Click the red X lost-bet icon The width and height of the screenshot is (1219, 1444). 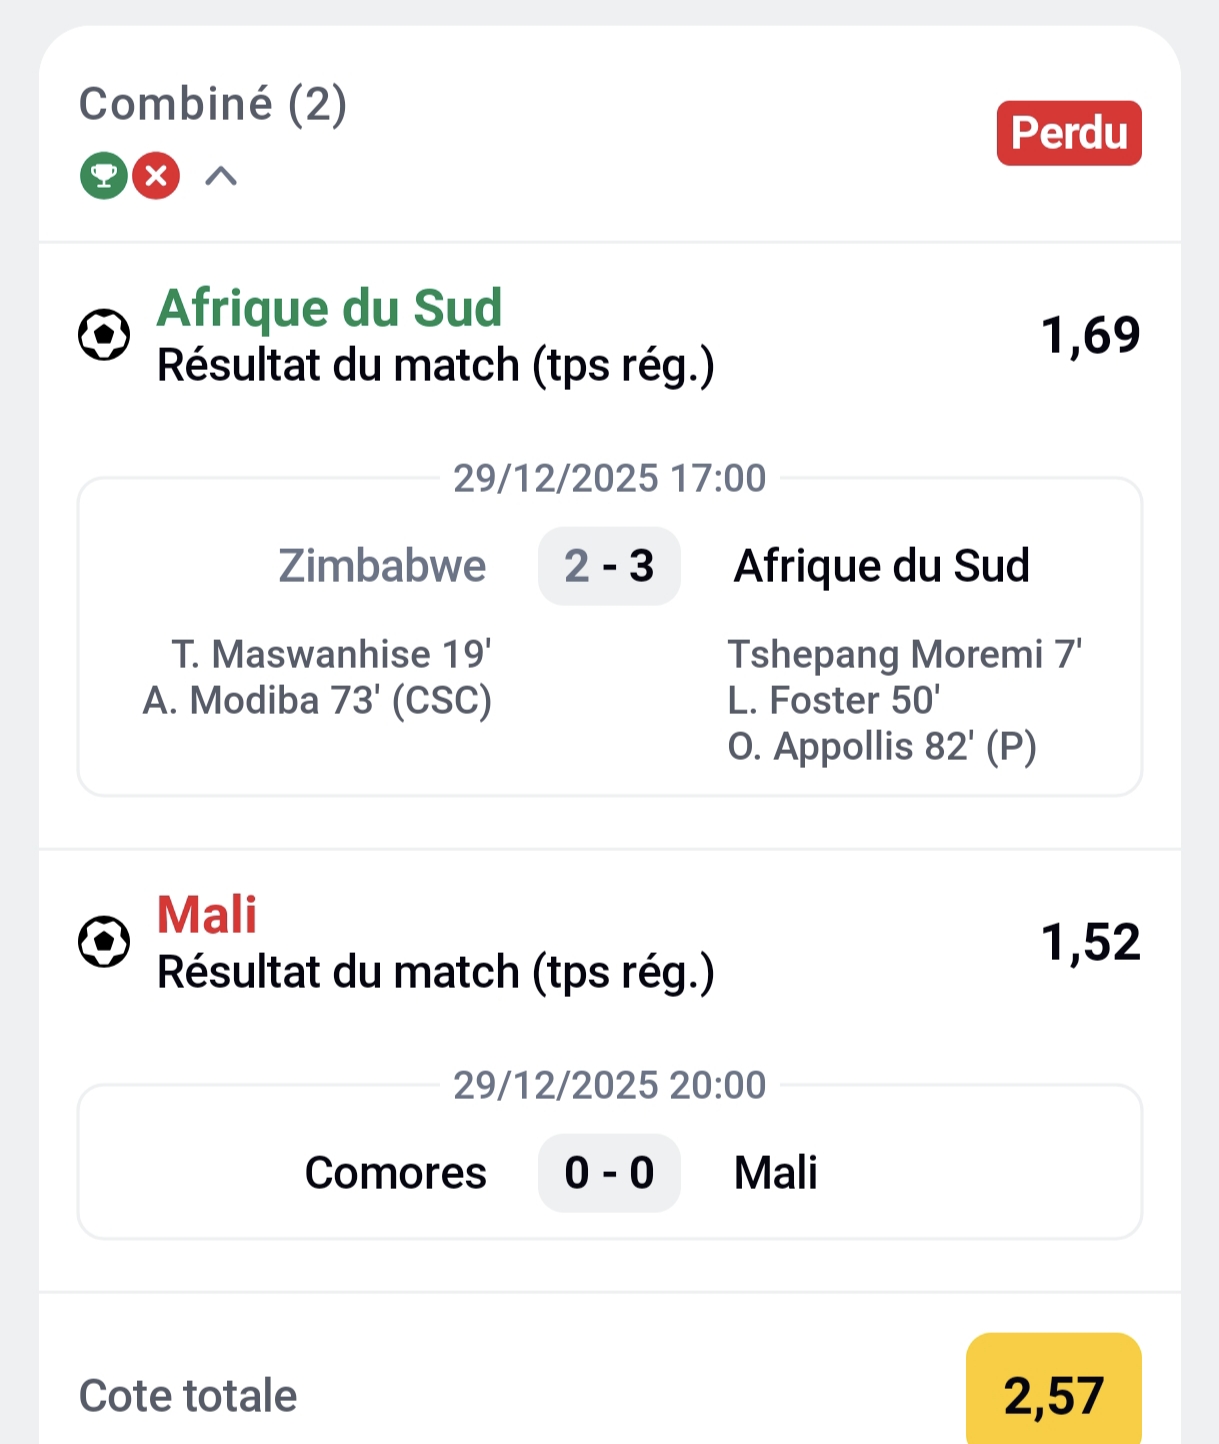156,177
